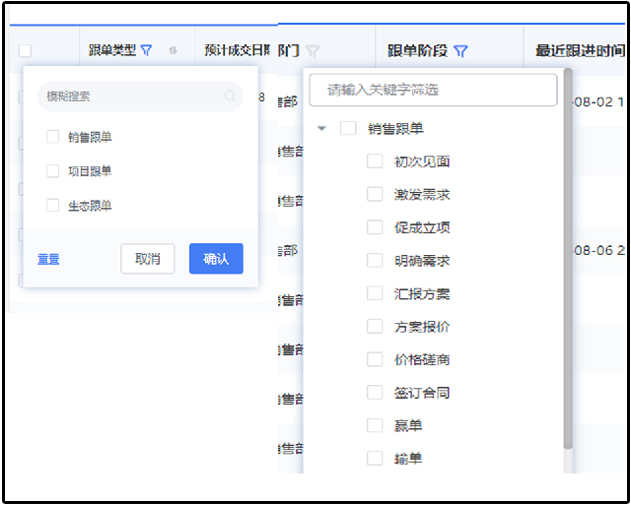Focus the 请输入关键字筛选 keyword input
This screenshot has width=631, height=505.
tap(432, 90)
